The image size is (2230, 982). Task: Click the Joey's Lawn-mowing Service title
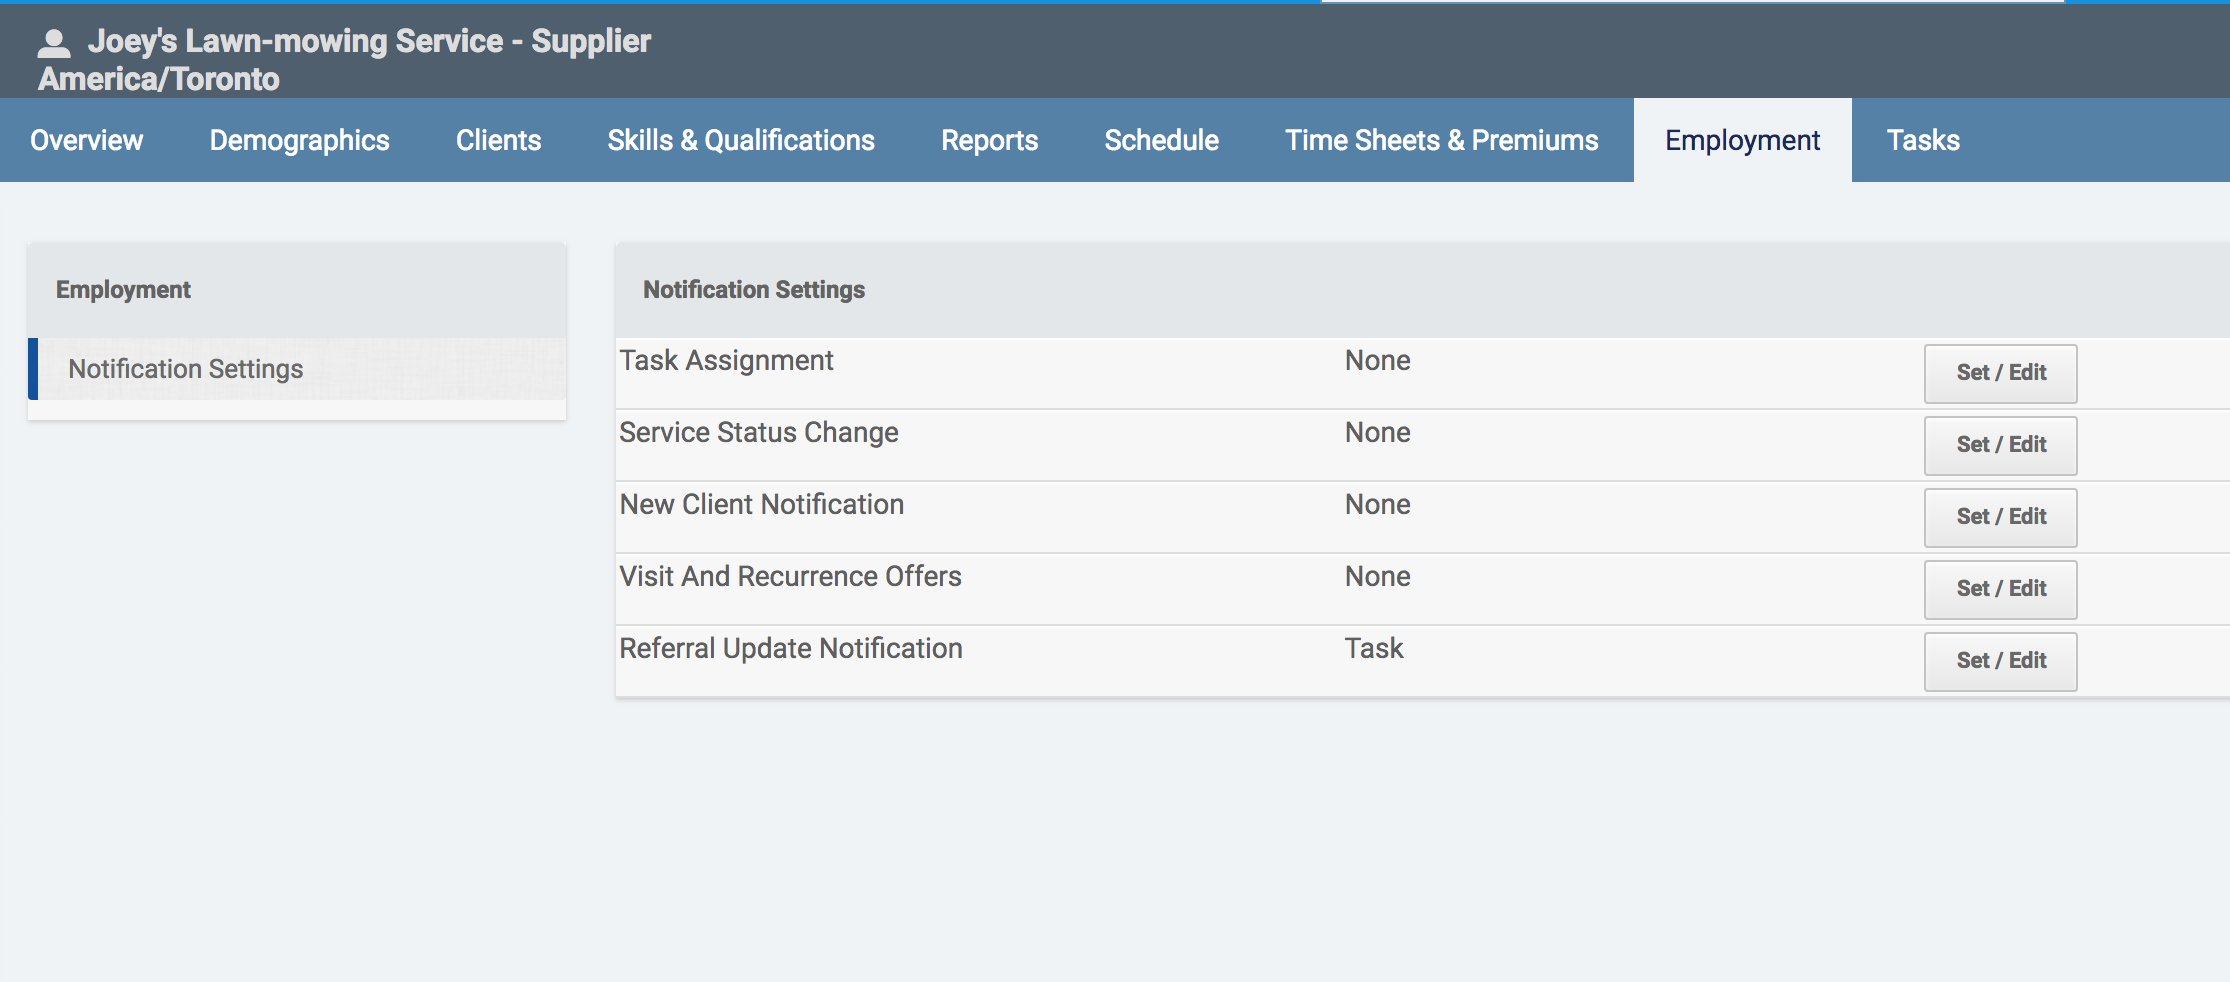tap(369, 41)
